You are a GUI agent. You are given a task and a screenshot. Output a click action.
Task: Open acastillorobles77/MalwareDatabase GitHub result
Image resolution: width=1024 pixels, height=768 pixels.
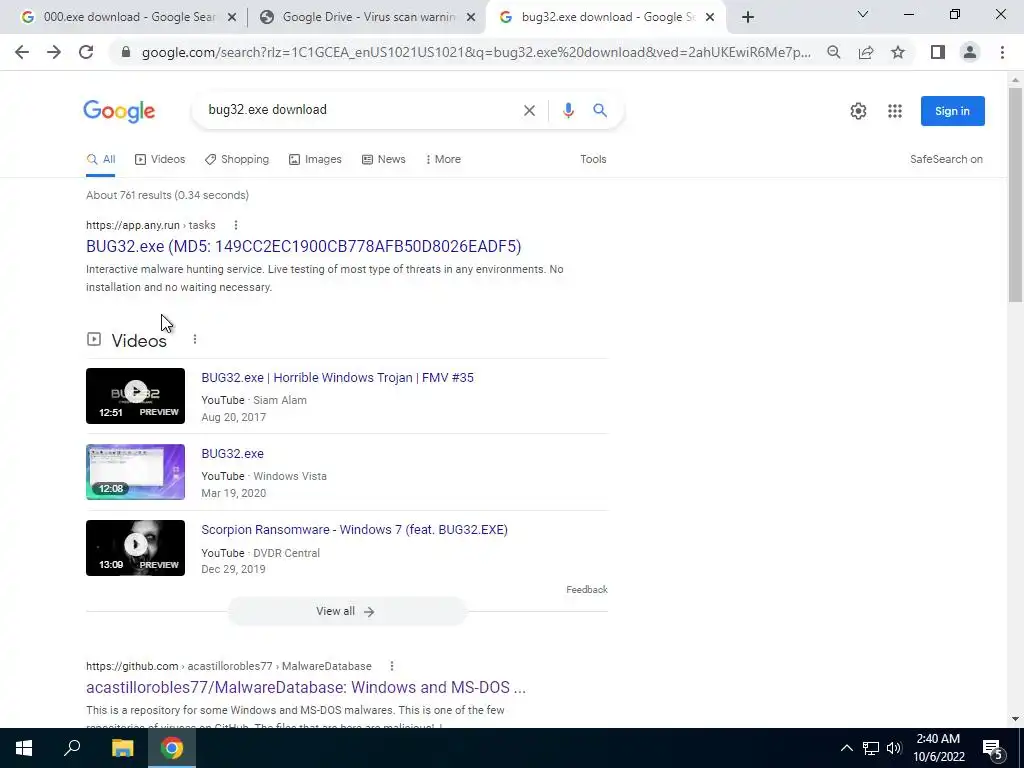click(x=306, y=688)
